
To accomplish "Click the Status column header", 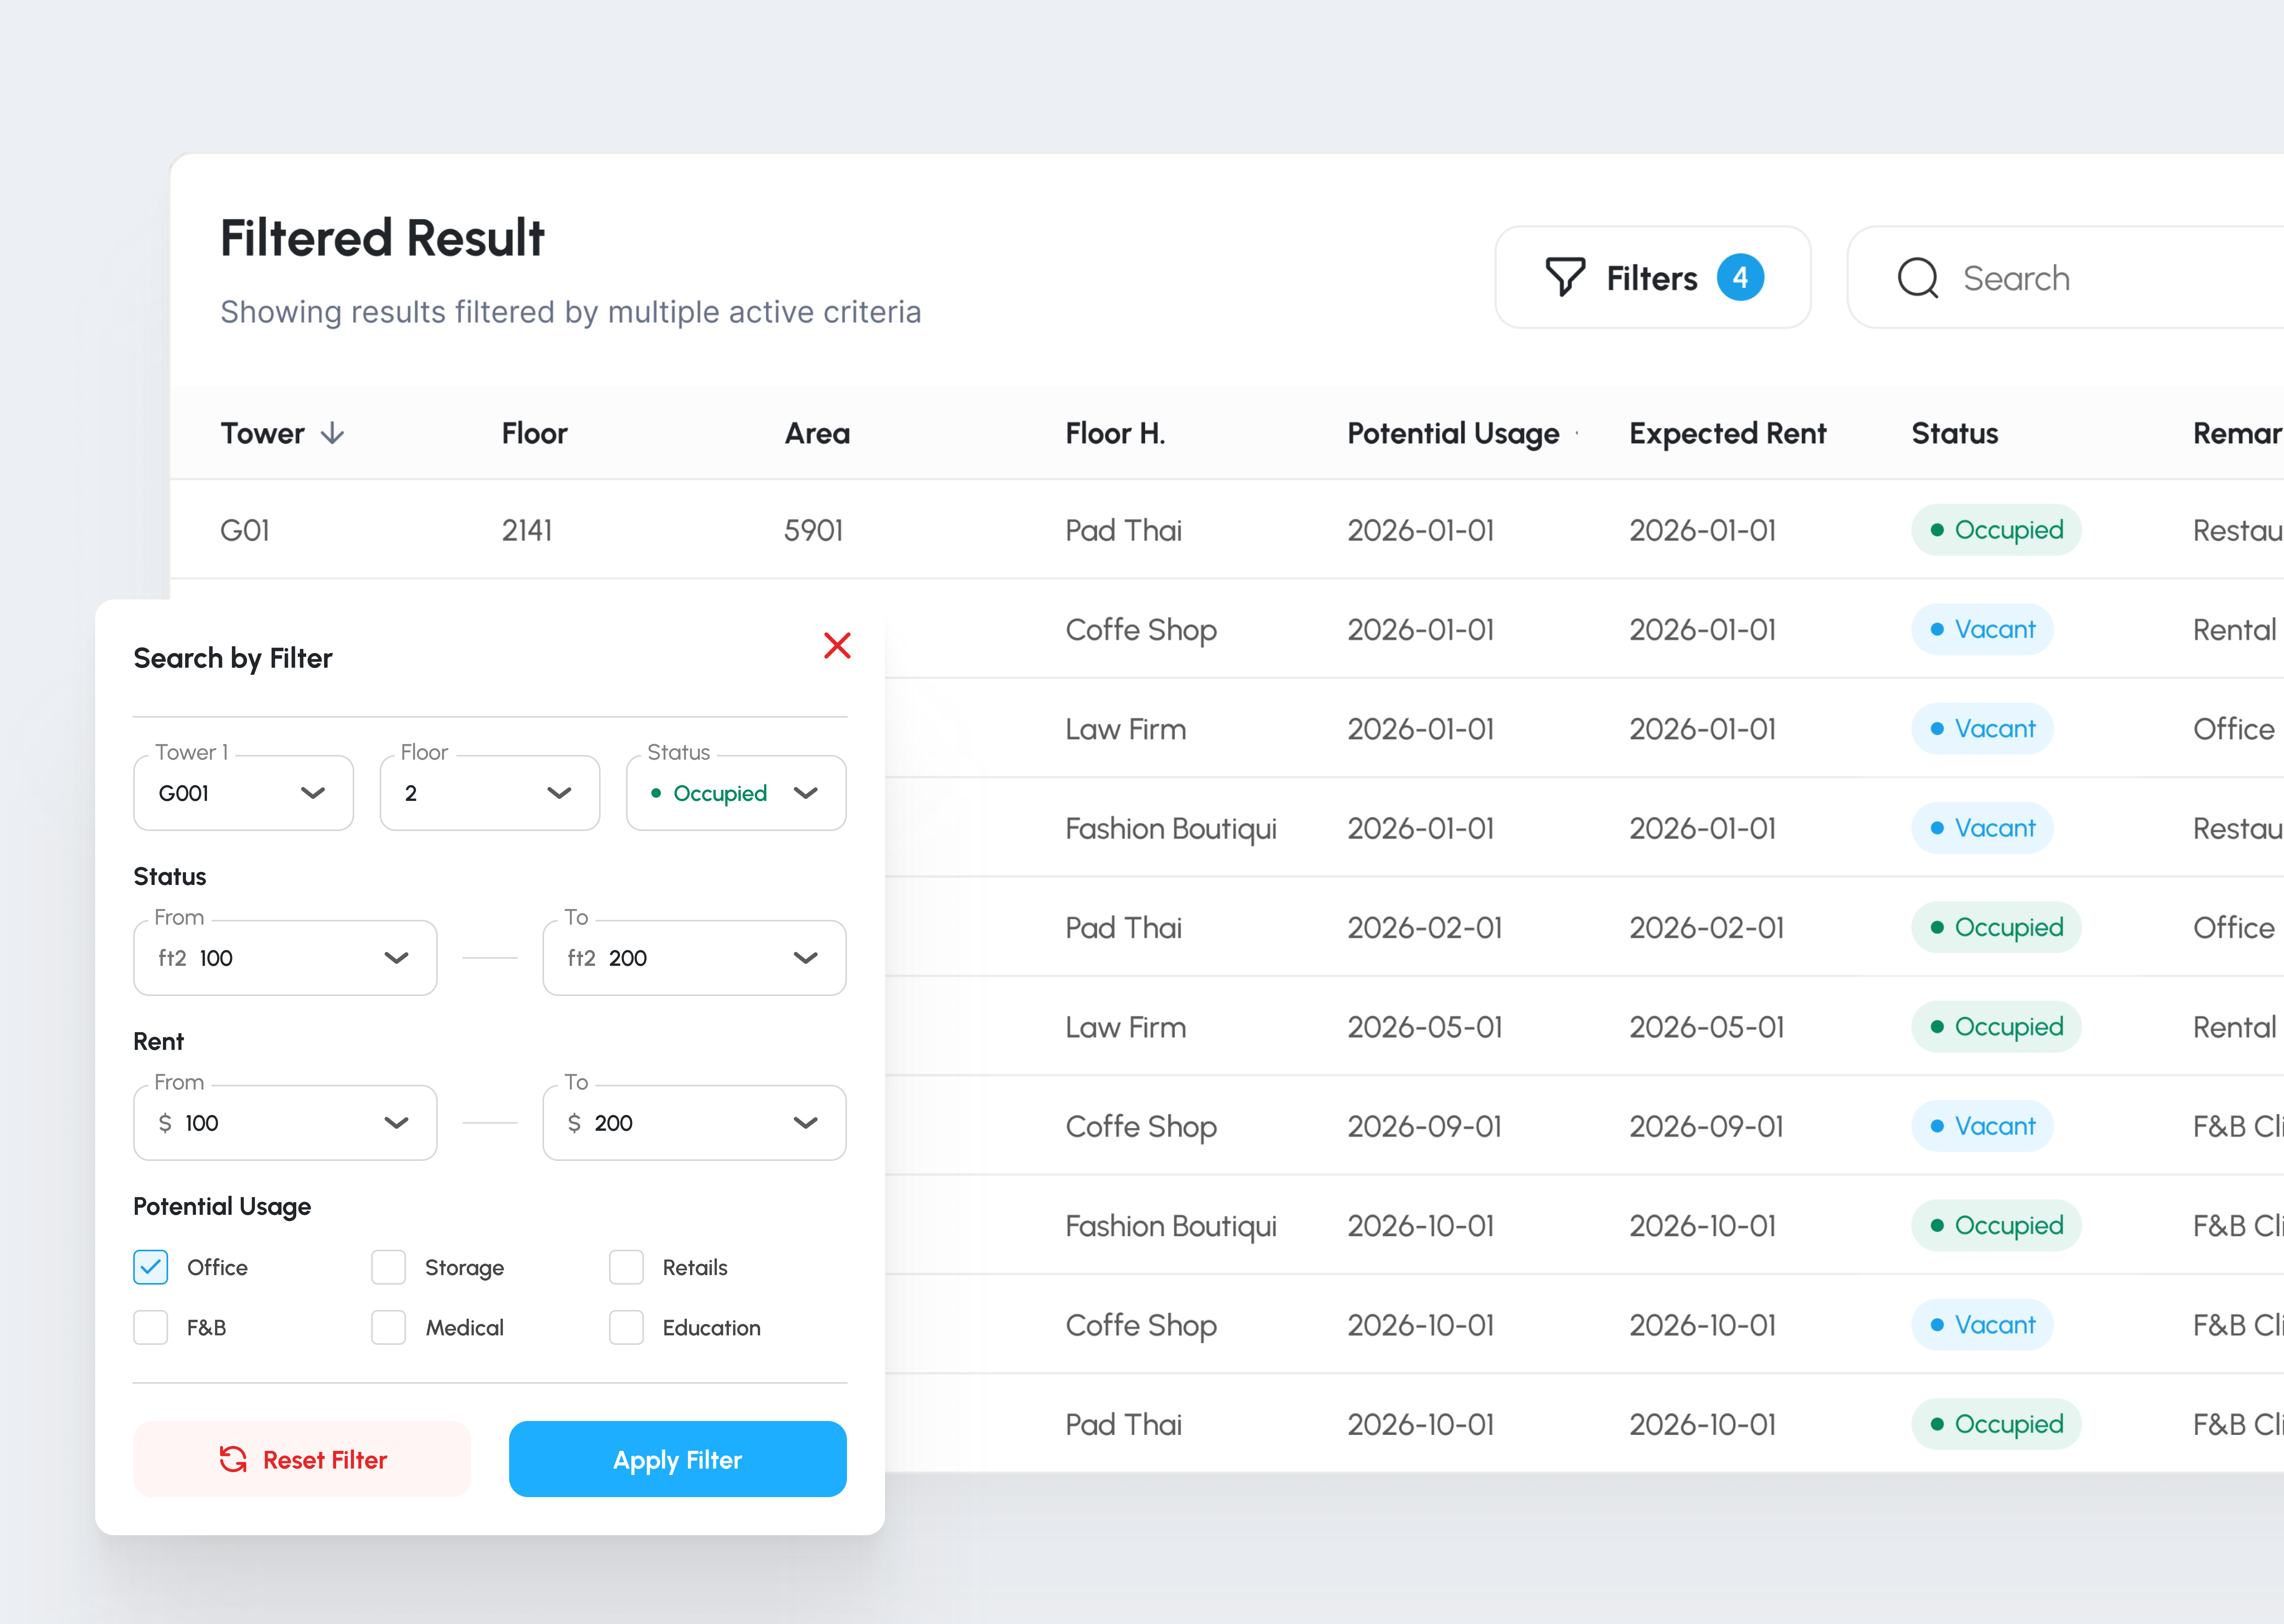I will point(1954,433).
